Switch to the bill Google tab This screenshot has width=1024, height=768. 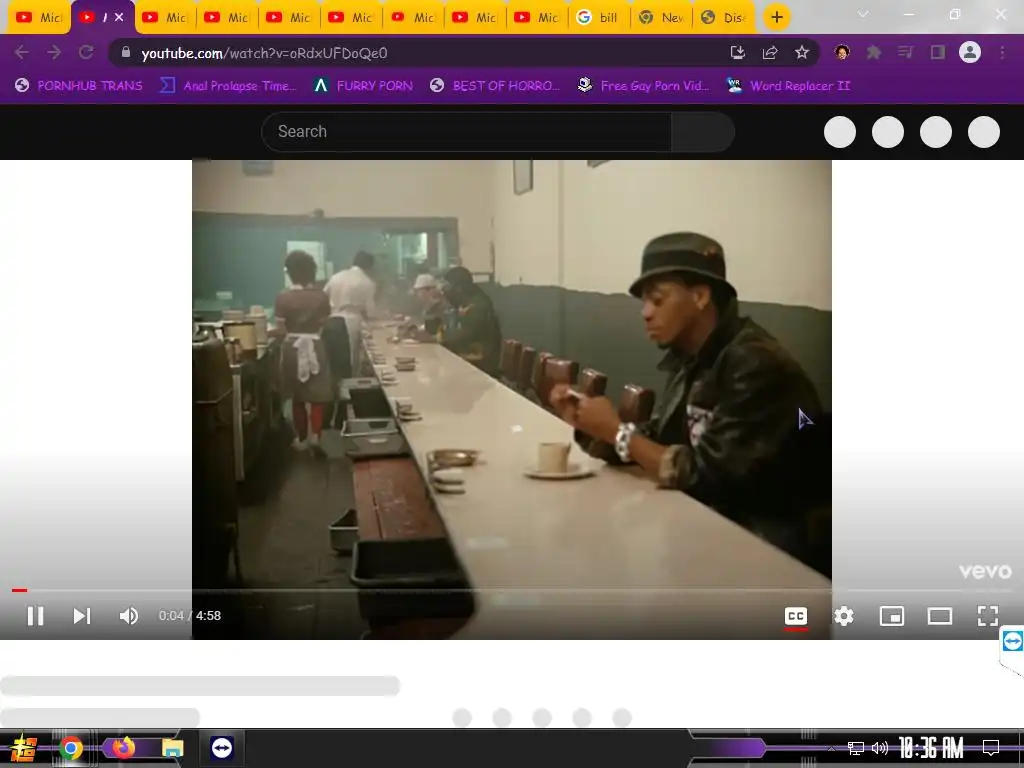pyautogui.click(x=599, y=18)
